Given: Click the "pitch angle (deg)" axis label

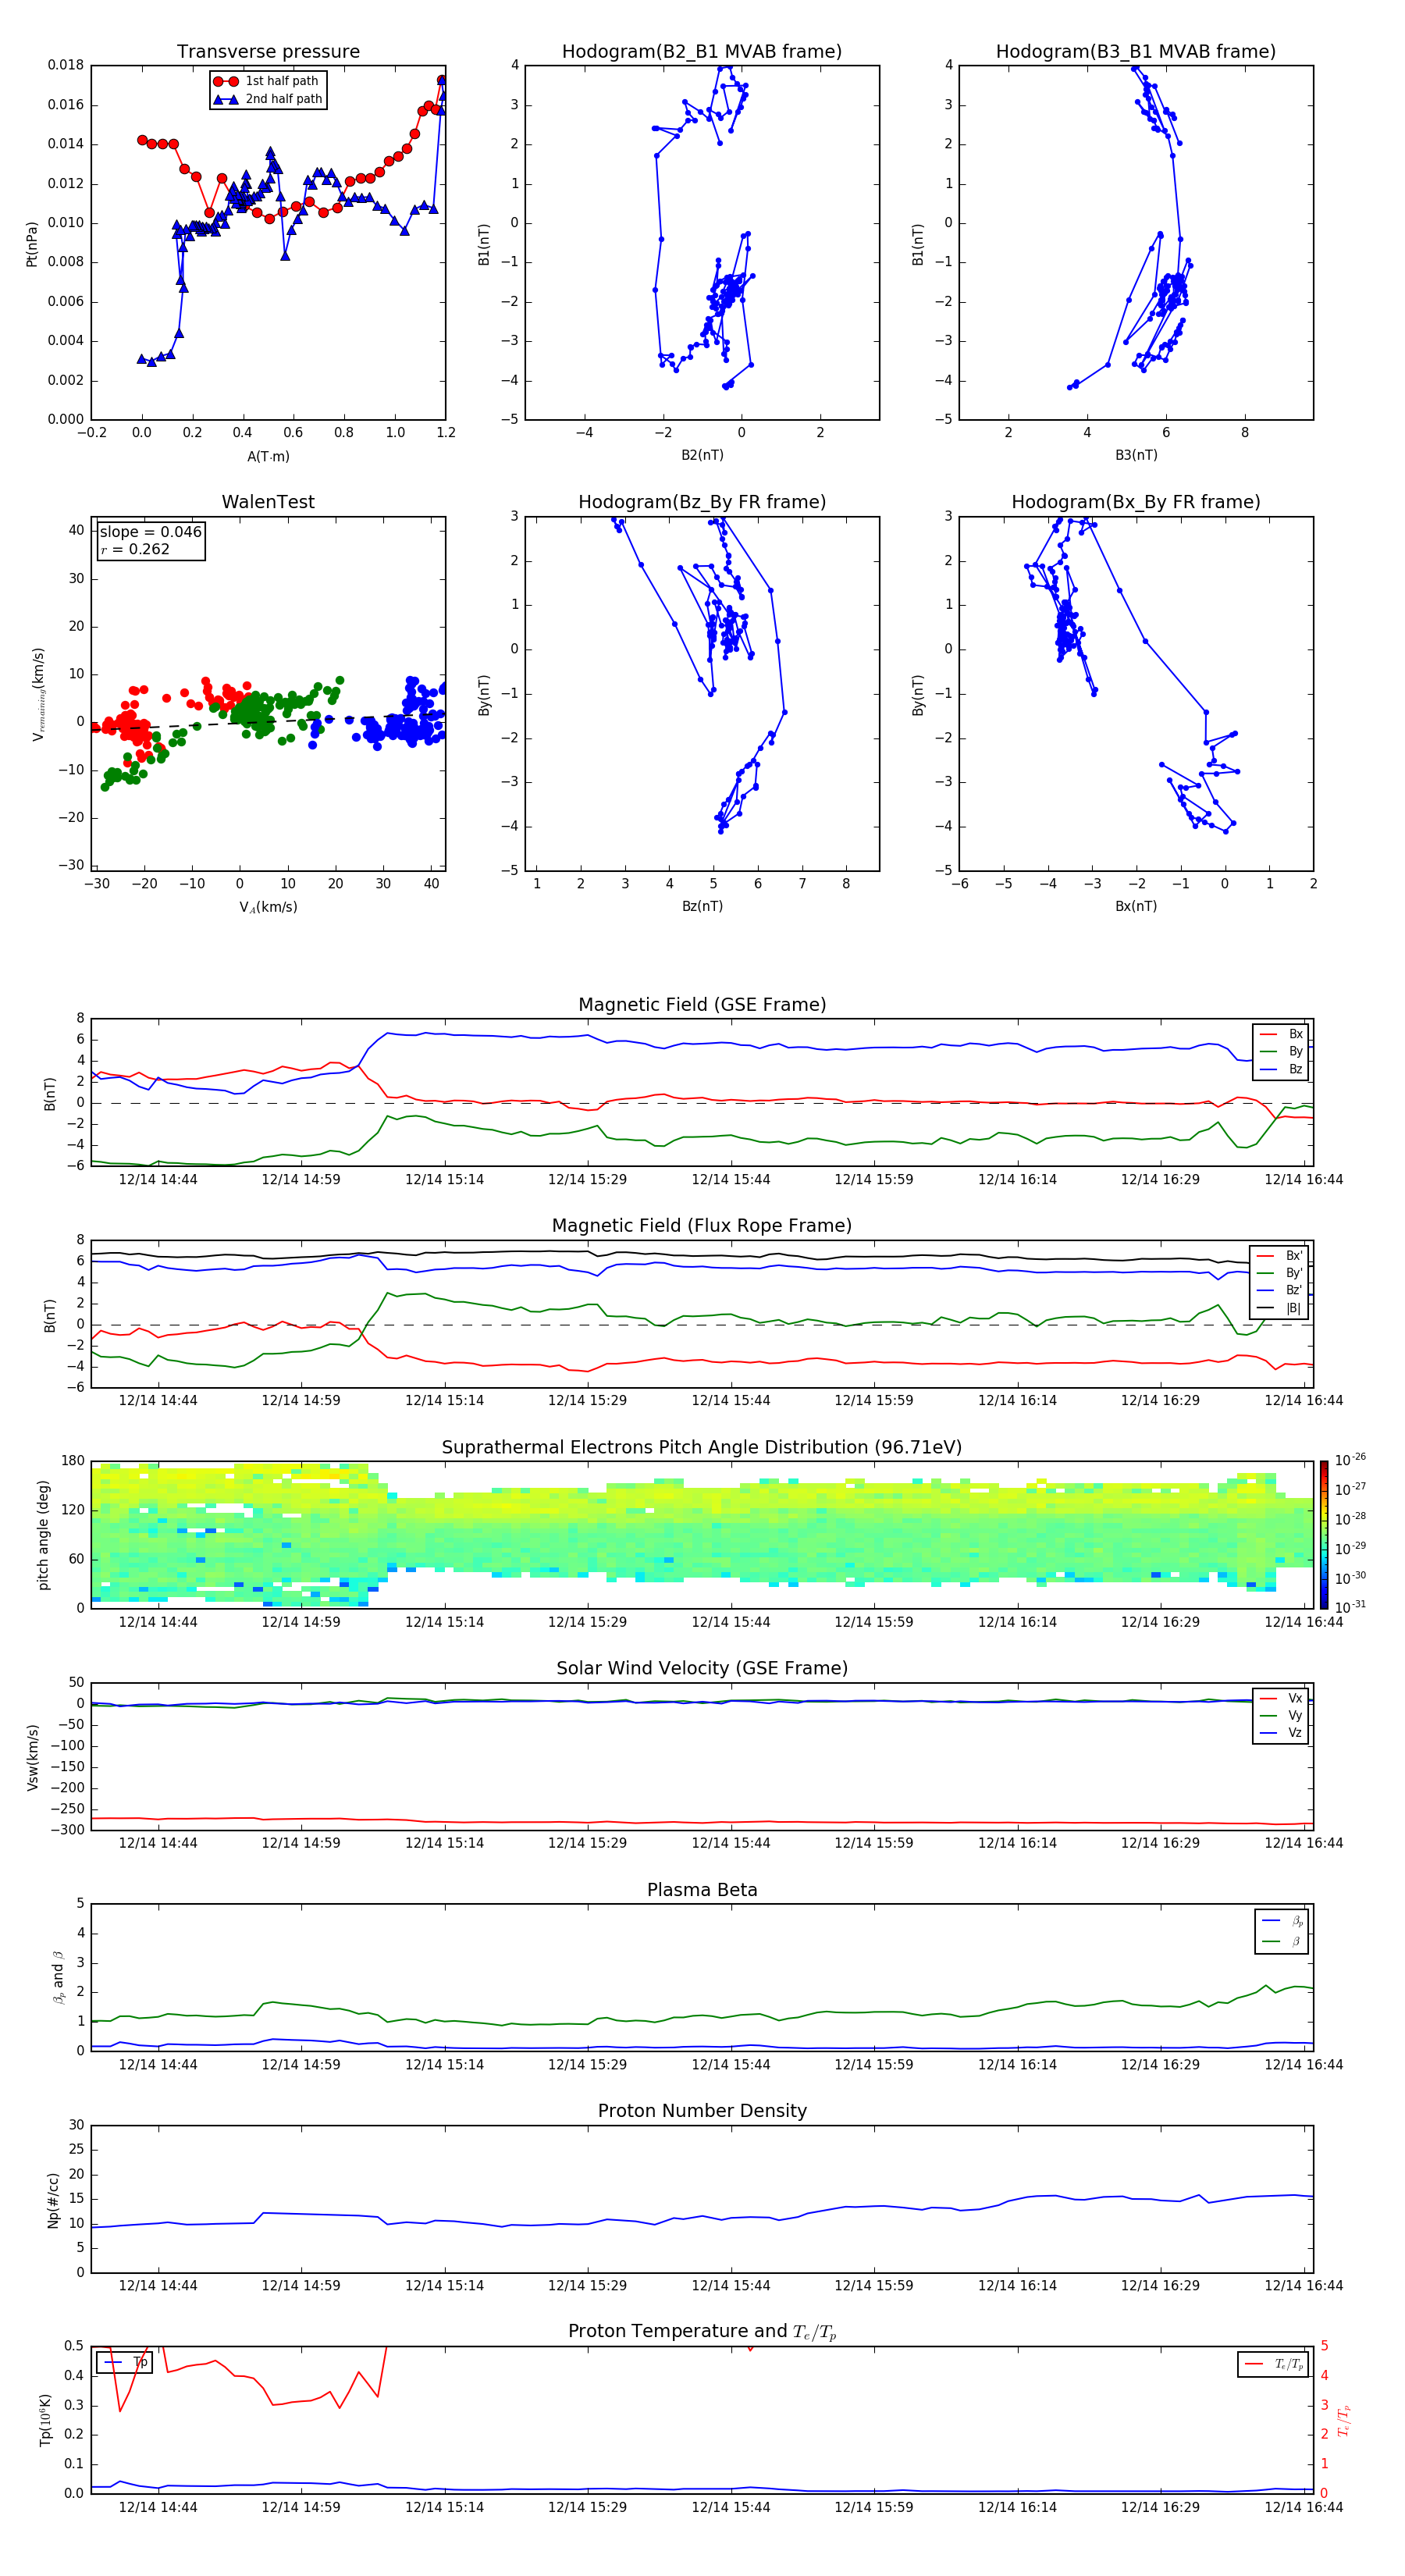Looking at the screenshot, I should tap(43, 1535).
